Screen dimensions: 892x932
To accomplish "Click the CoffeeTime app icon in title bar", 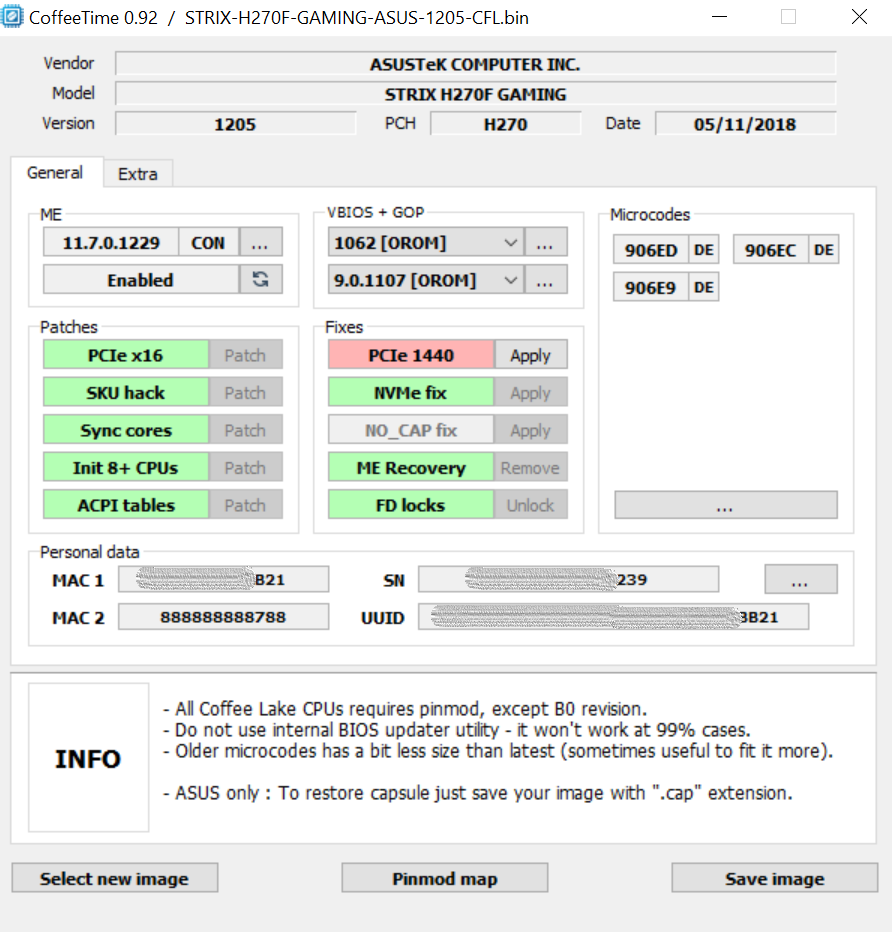I will click(12, 17).
